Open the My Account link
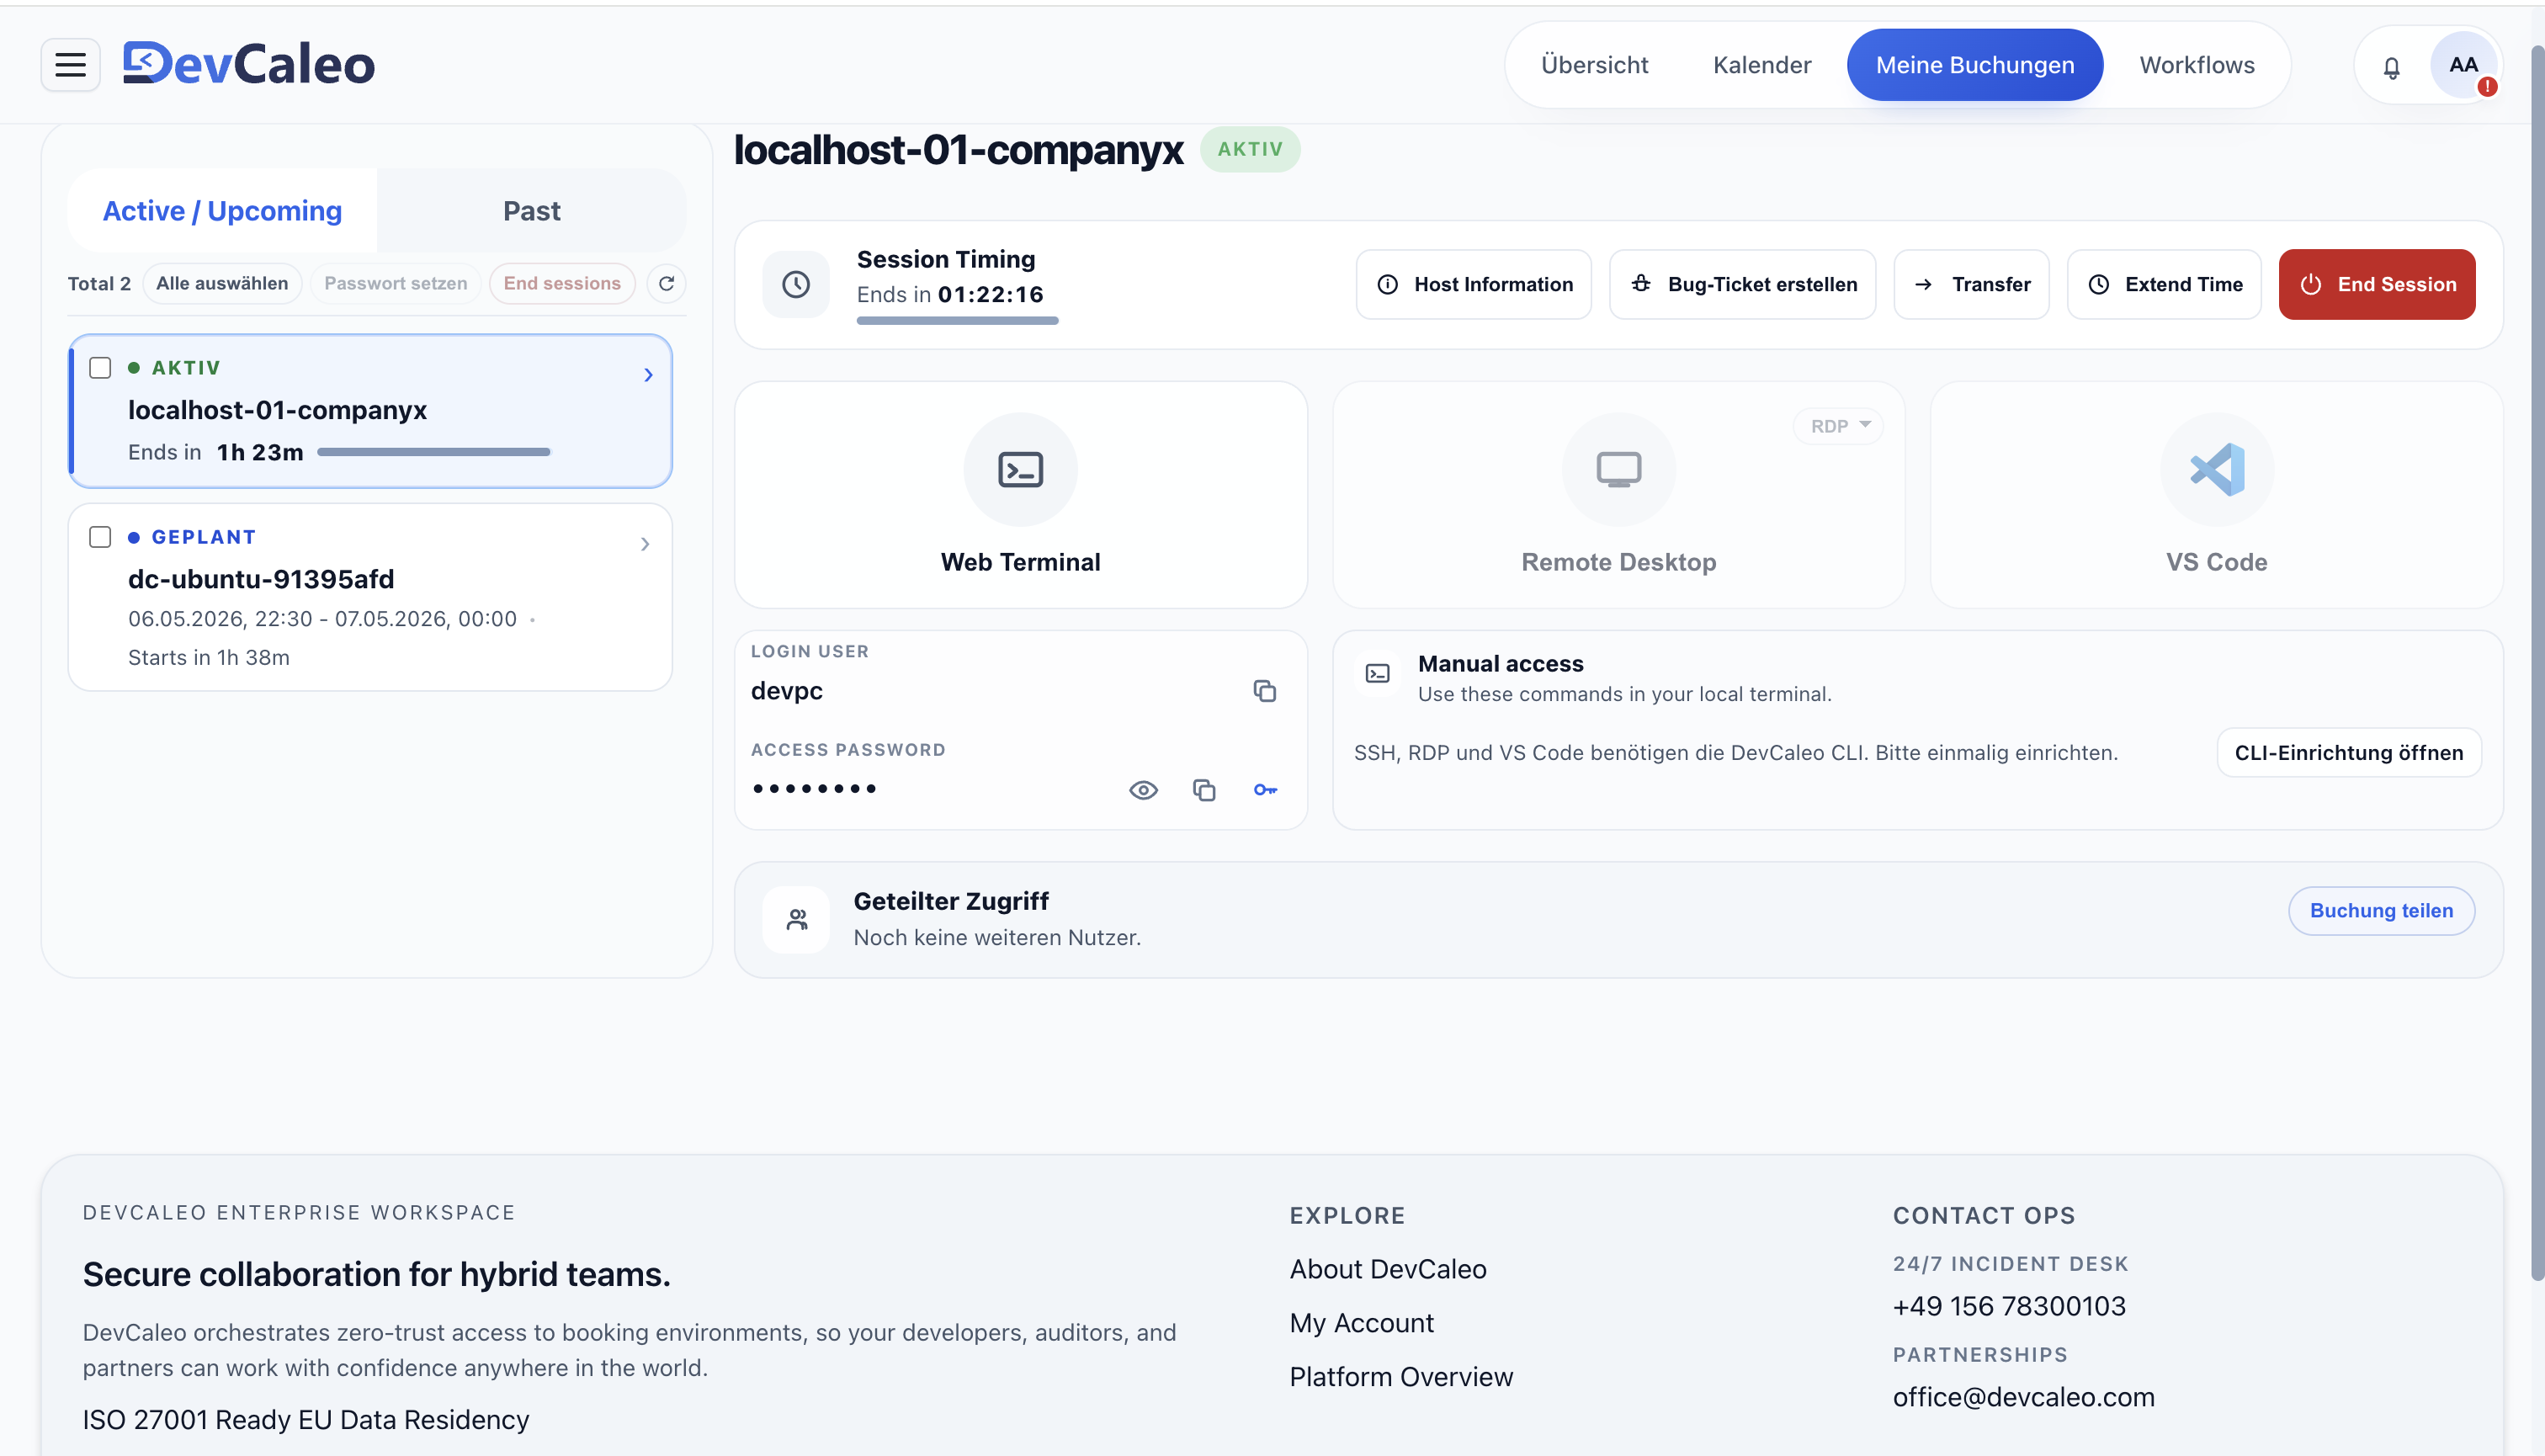 (x=1362, y=1323)
